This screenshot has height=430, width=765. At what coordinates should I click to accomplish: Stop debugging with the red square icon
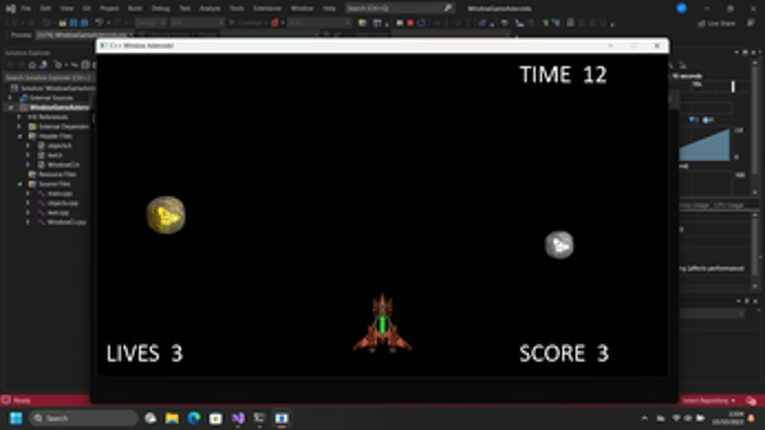[x=410, y=22]
